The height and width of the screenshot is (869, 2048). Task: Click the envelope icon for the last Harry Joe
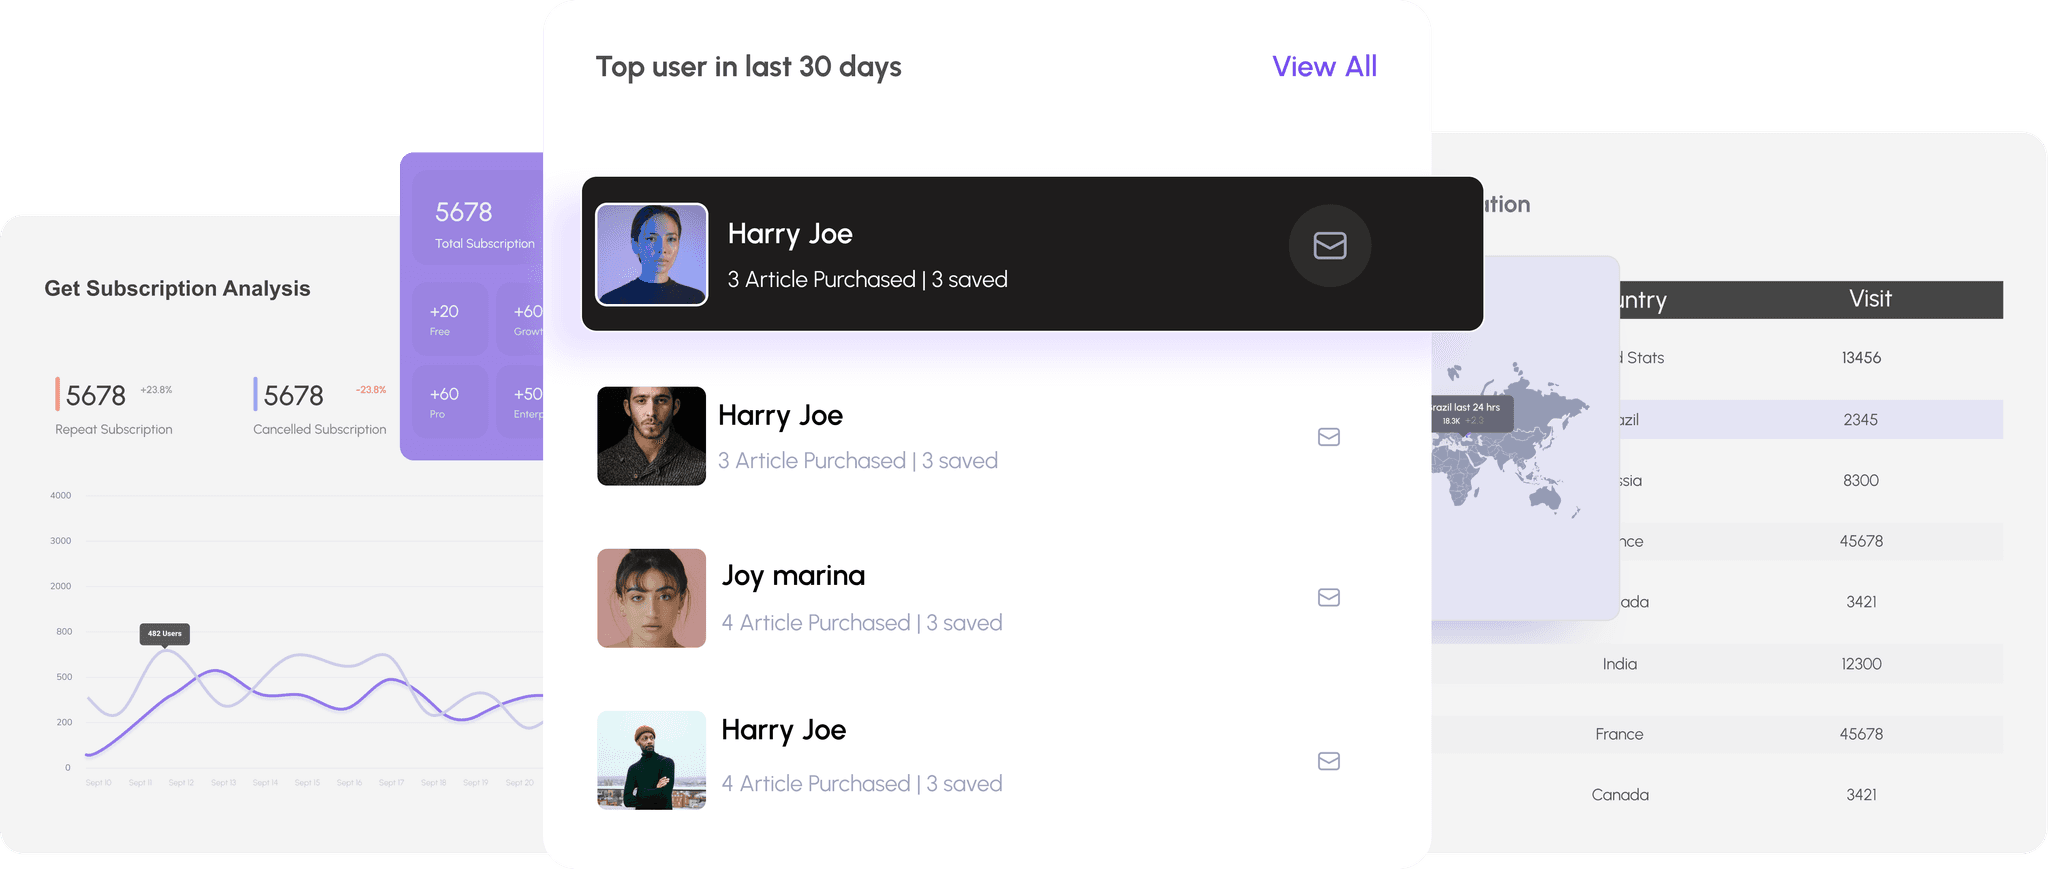[x=1328, y=761]
